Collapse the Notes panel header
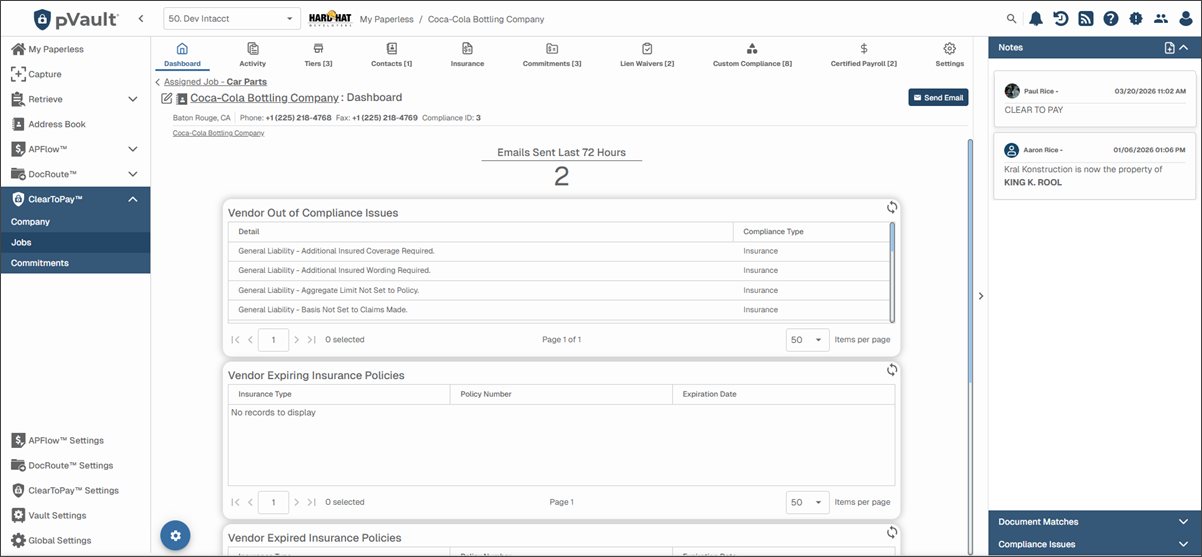 click(1184, 47)
